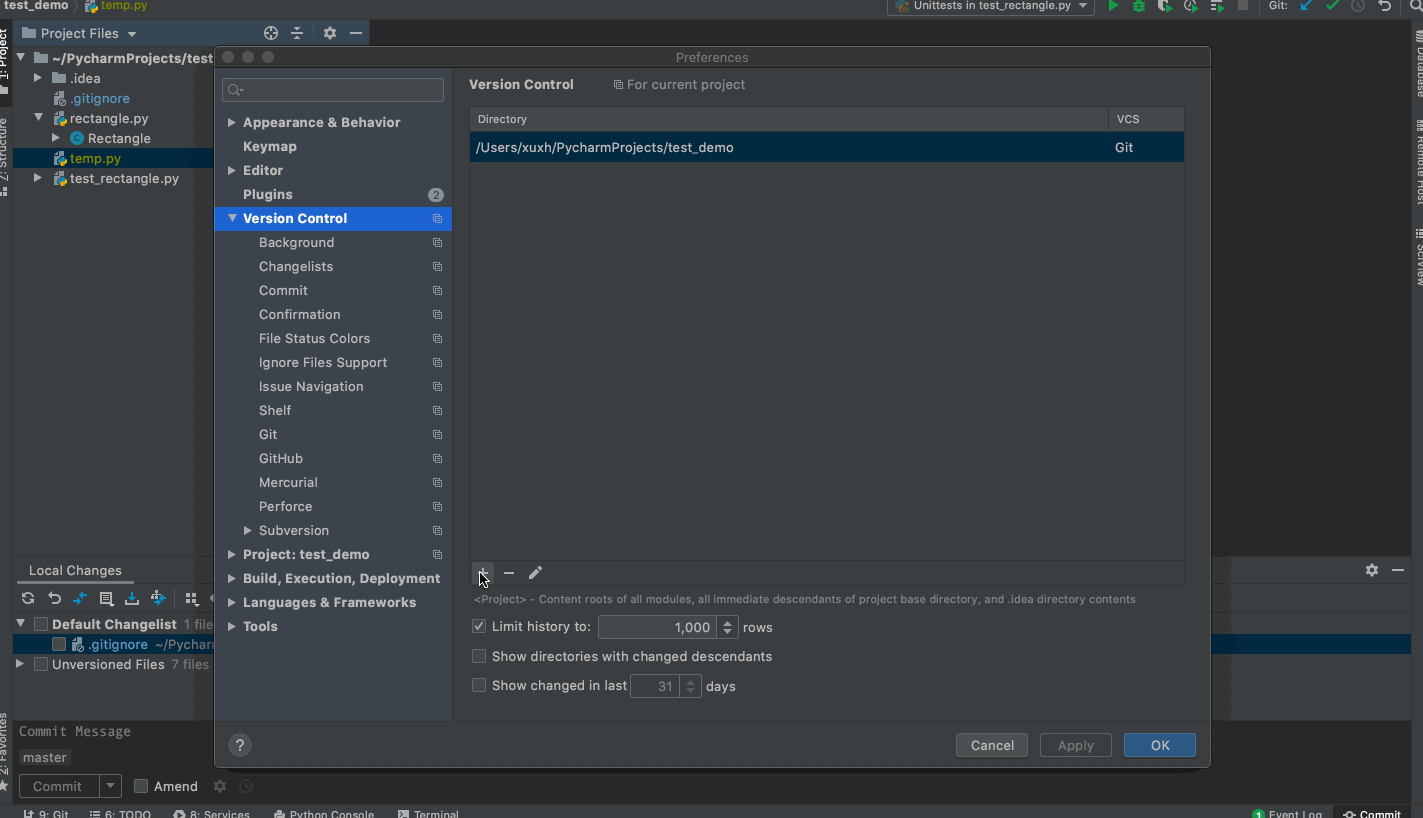The image size is (1423, 818).
Task: Check the Default Changelist checkbox
Action: (41, 624)
